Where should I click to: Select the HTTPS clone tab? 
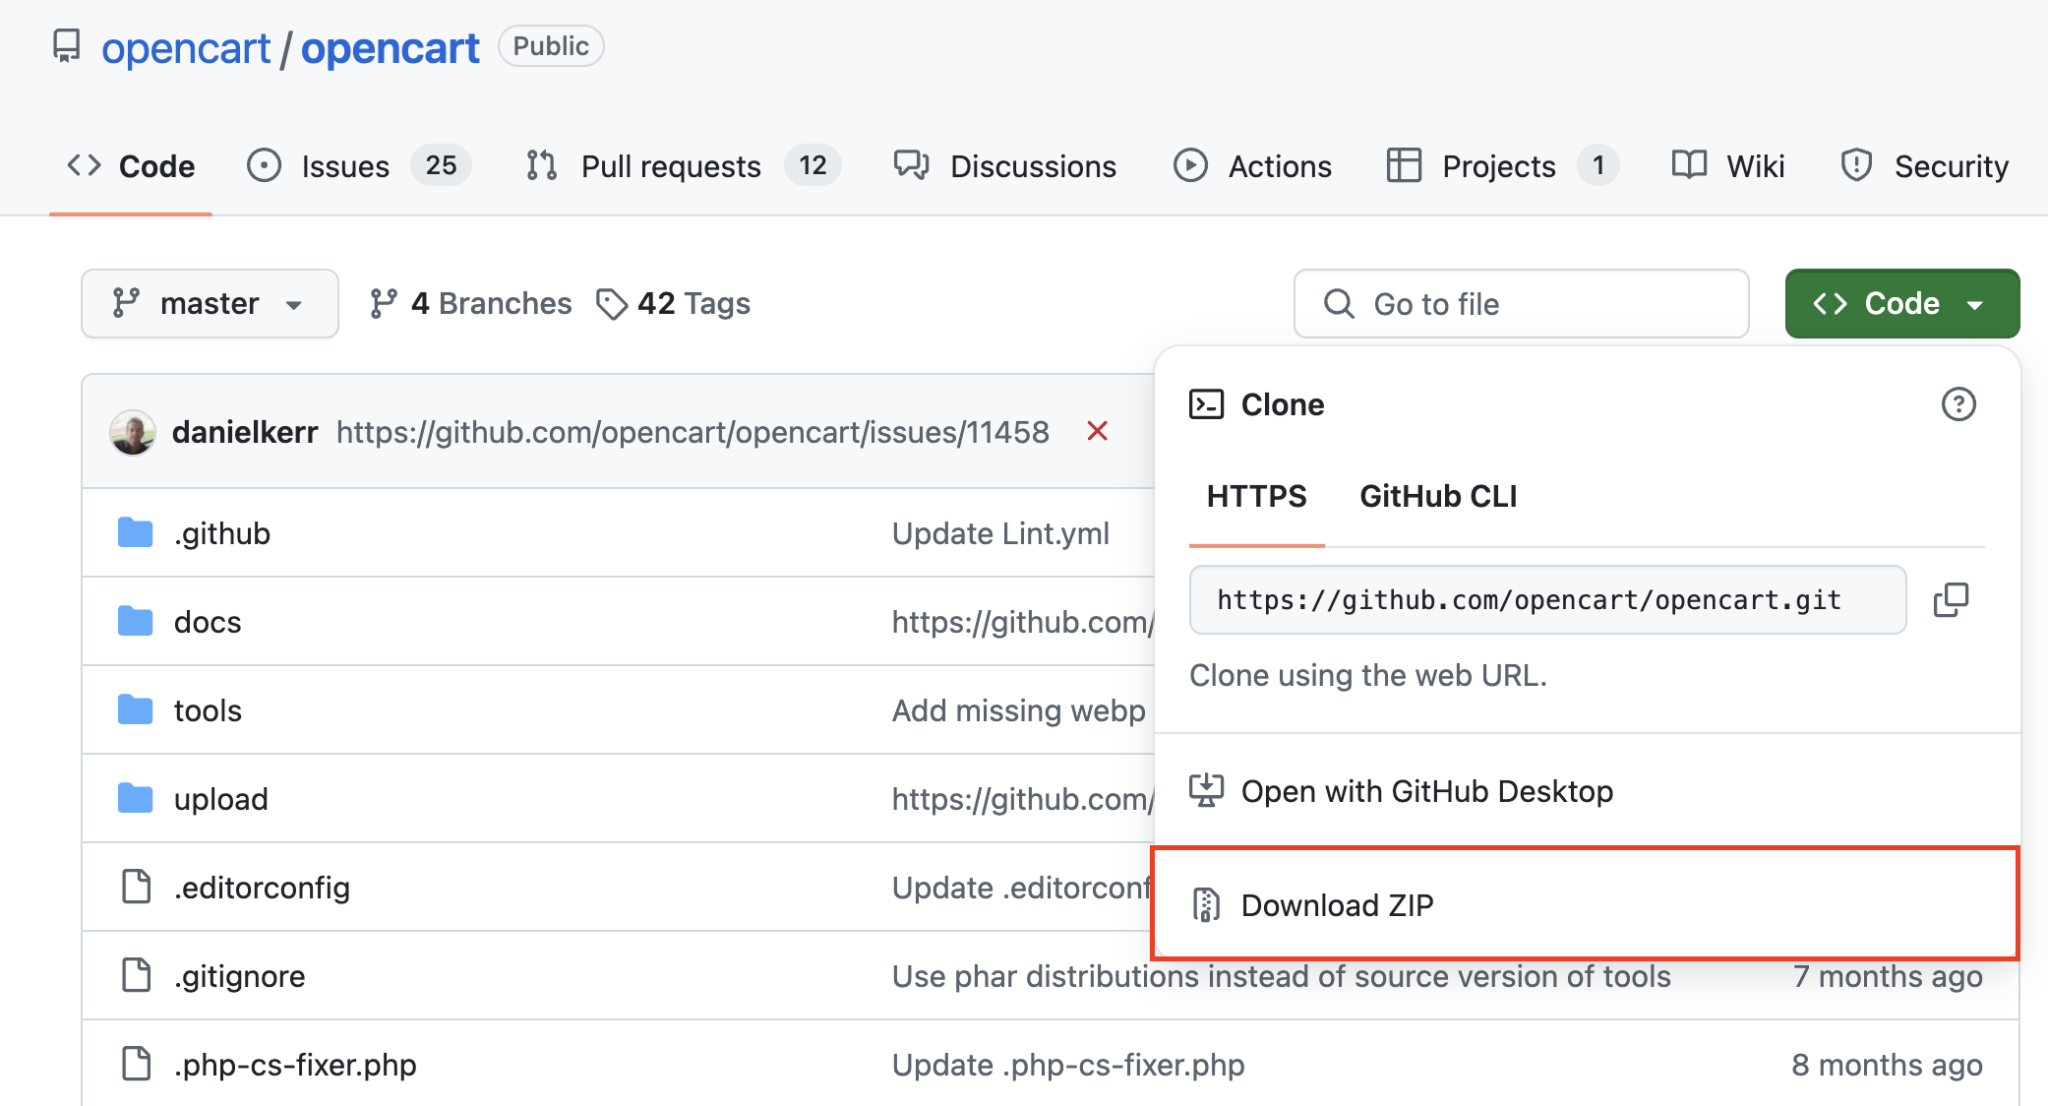(1256, 496)
